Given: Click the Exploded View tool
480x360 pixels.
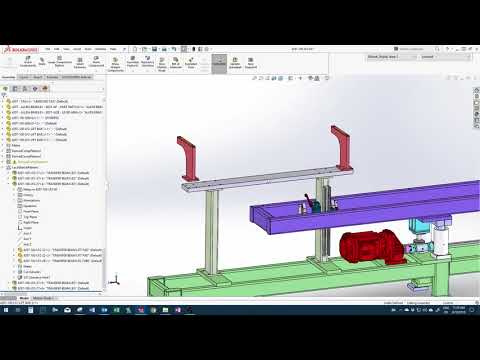Looking at the screenshot, I should tap(191, 63).
